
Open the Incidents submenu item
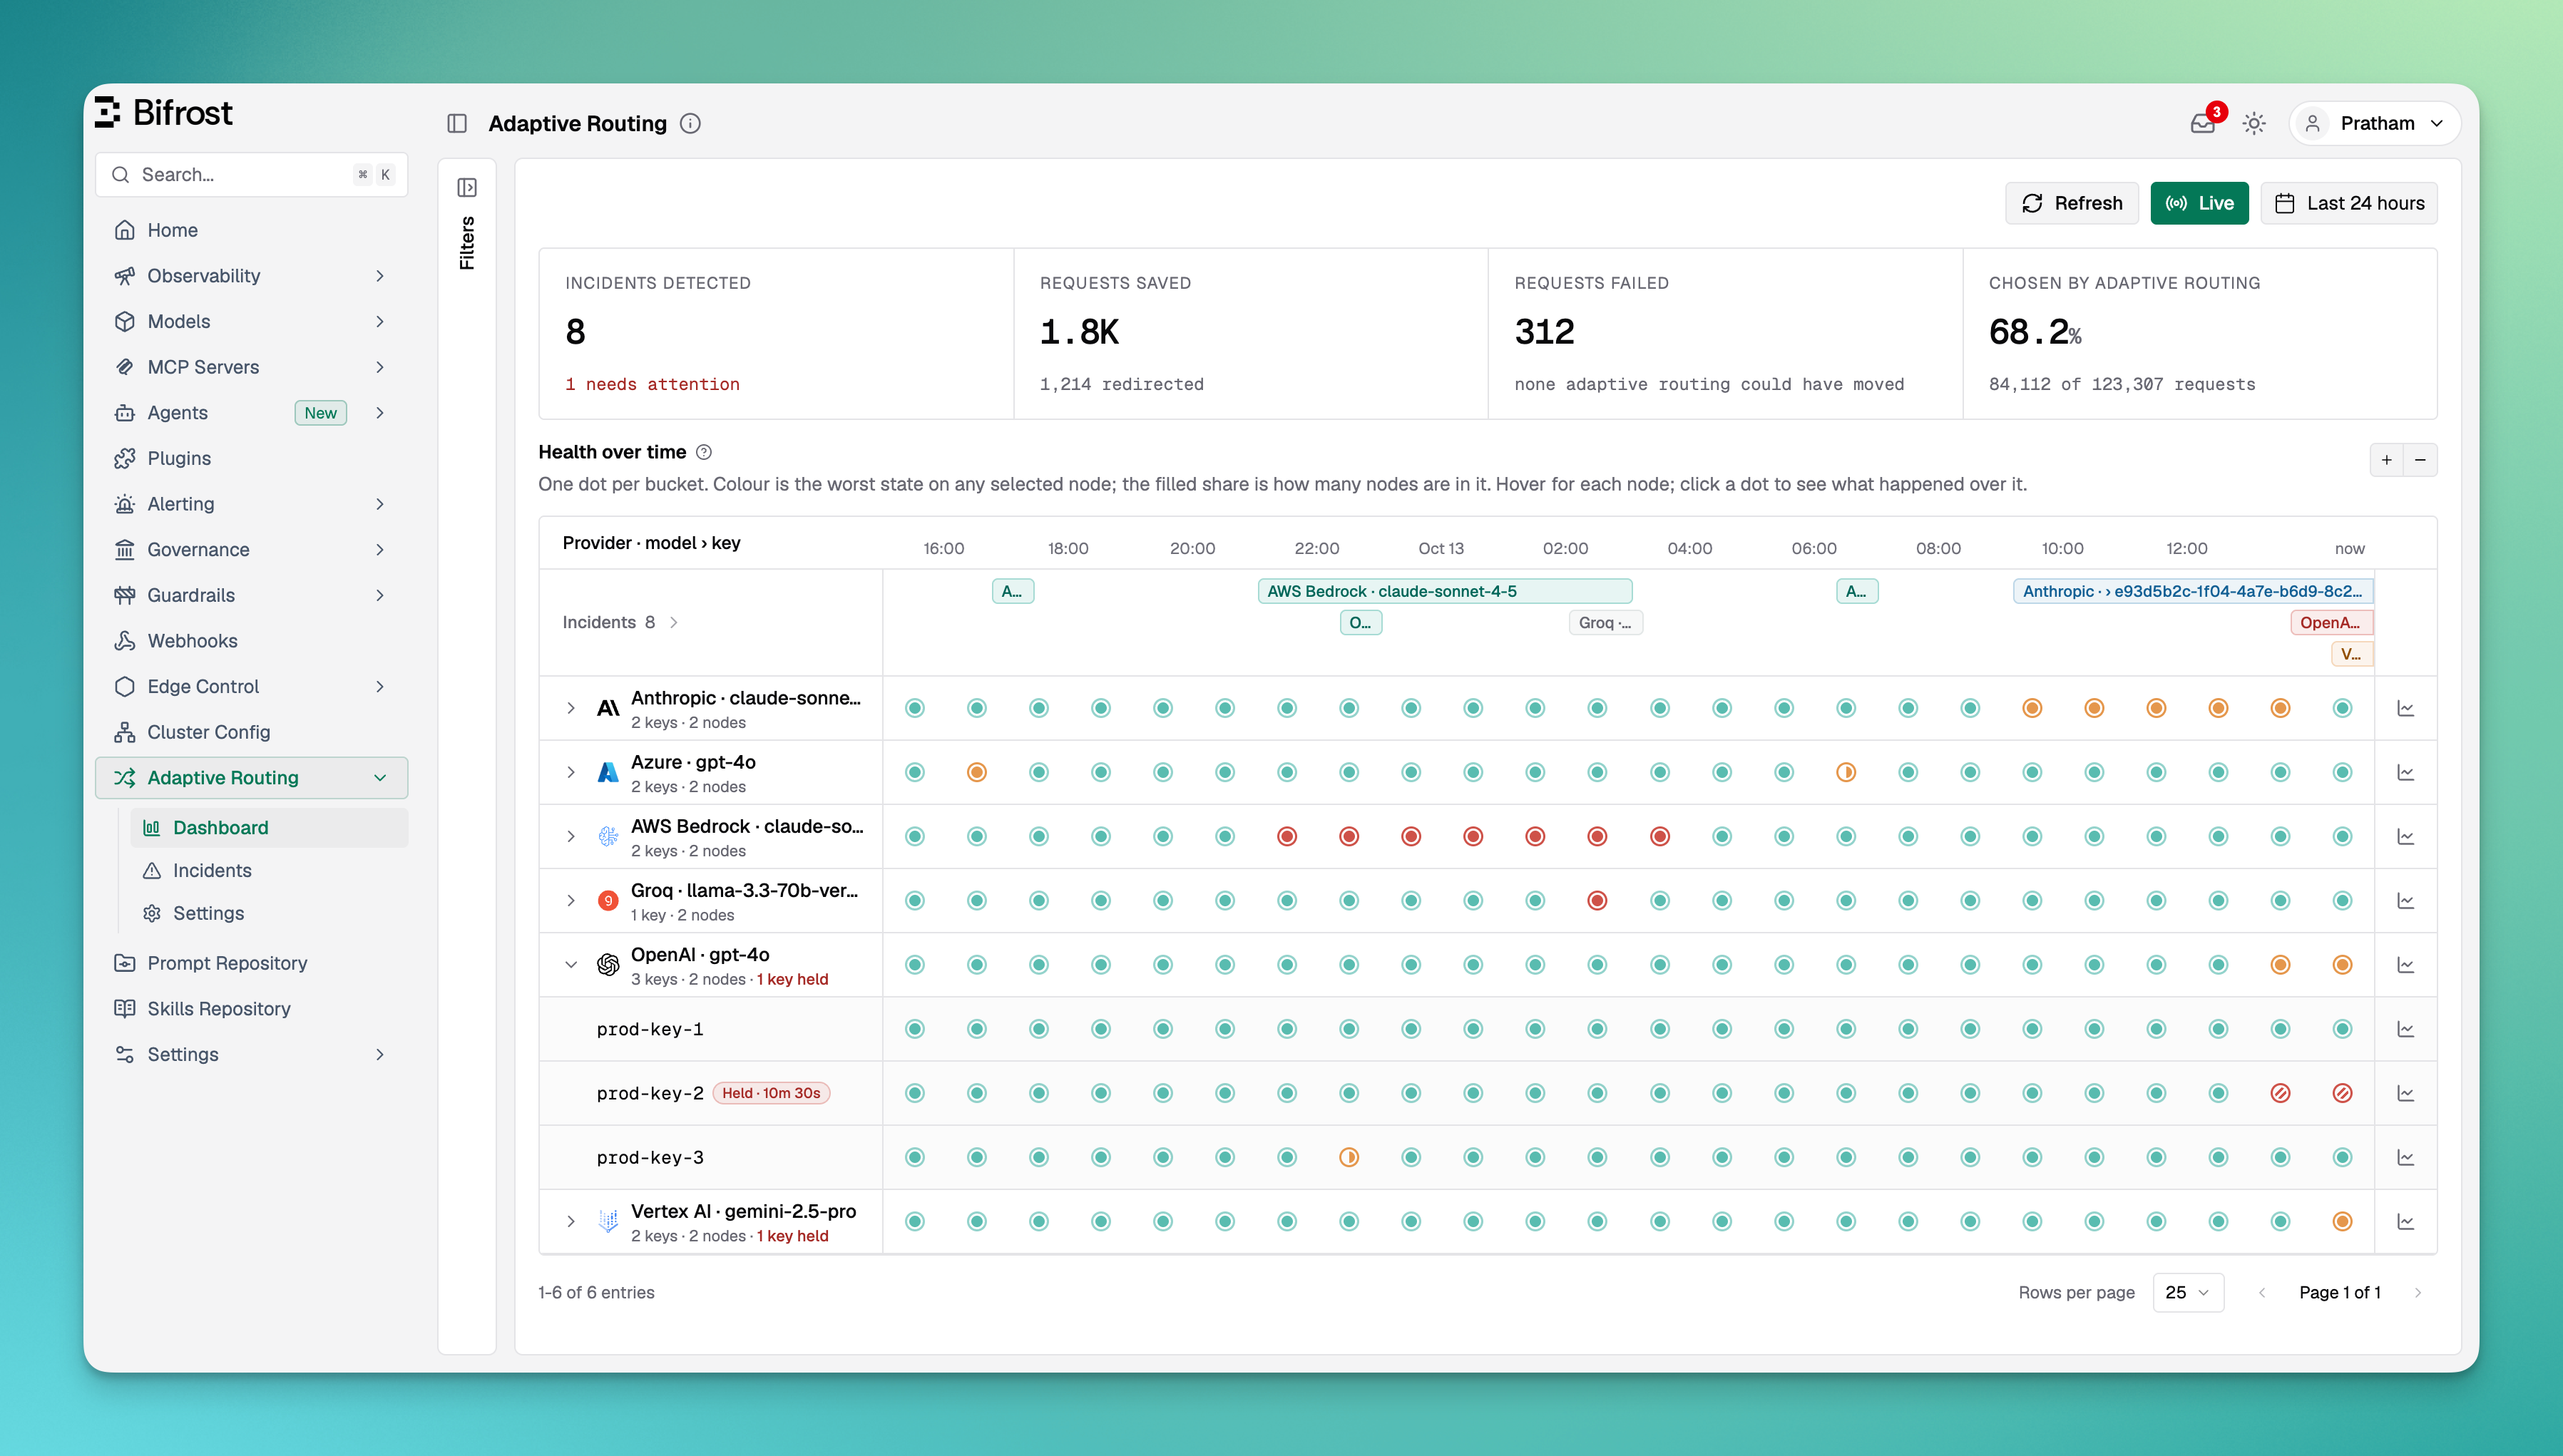click(x=269, y=870)
